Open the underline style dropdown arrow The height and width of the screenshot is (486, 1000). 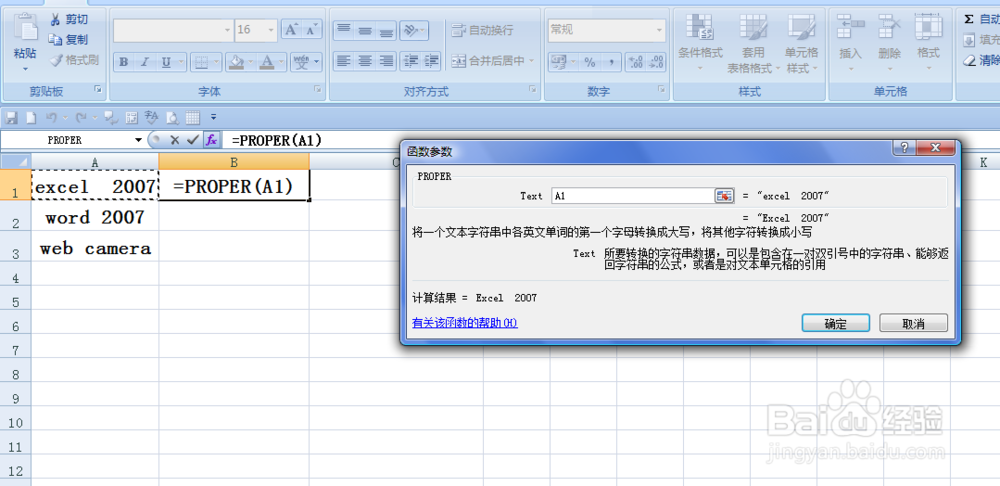pos(181,62)
